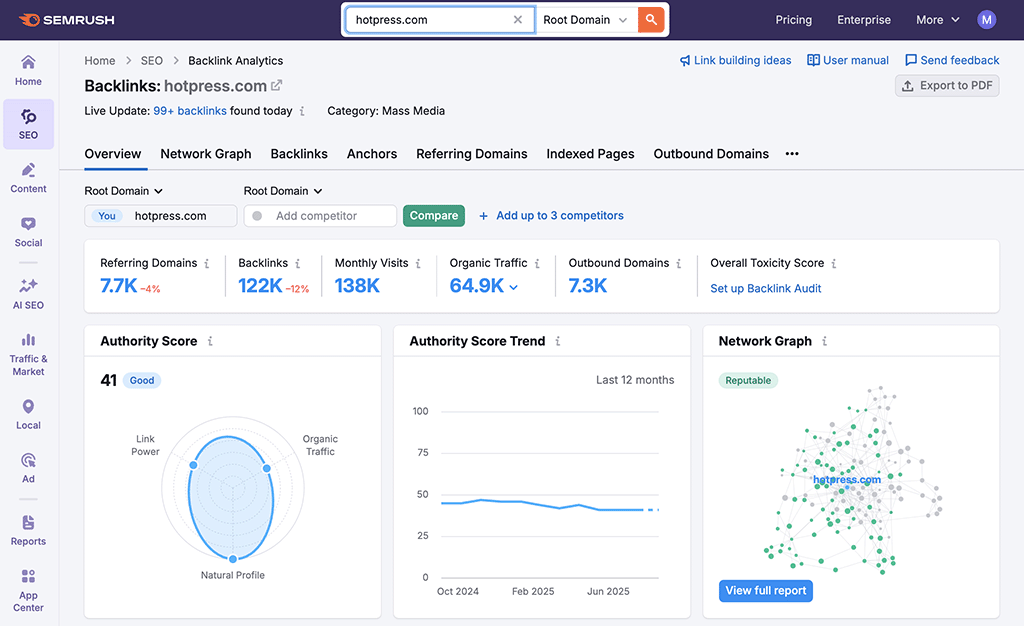Click the 122K backlinks value
Screen dimensions: 1024x626
click(260, 286)
